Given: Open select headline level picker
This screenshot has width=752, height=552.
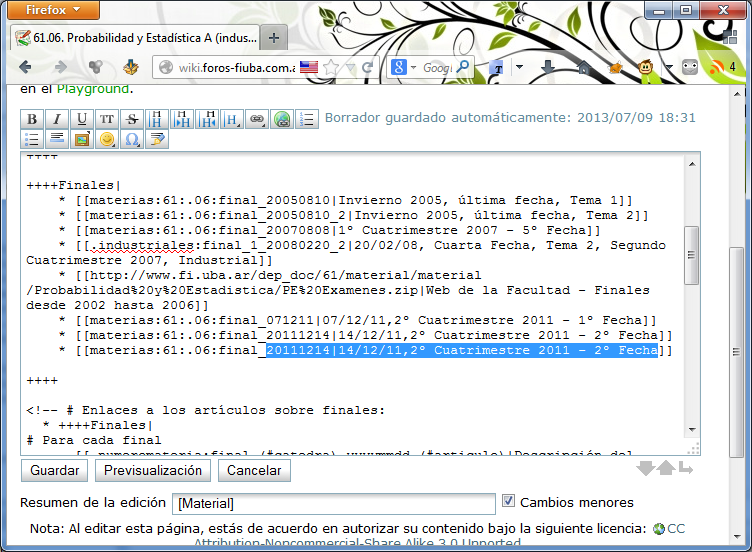Looking at the screenshot, I should [232, 119].
